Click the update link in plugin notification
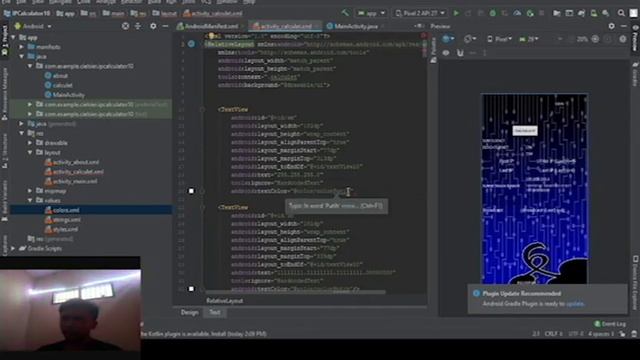The width and height of the screenshot is (640, 360). pos(575,304)
